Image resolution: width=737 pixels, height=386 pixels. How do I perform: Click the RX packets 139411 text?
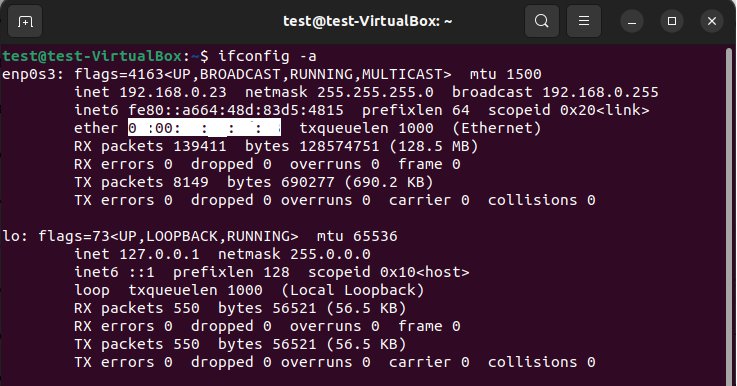click(150, 146)
